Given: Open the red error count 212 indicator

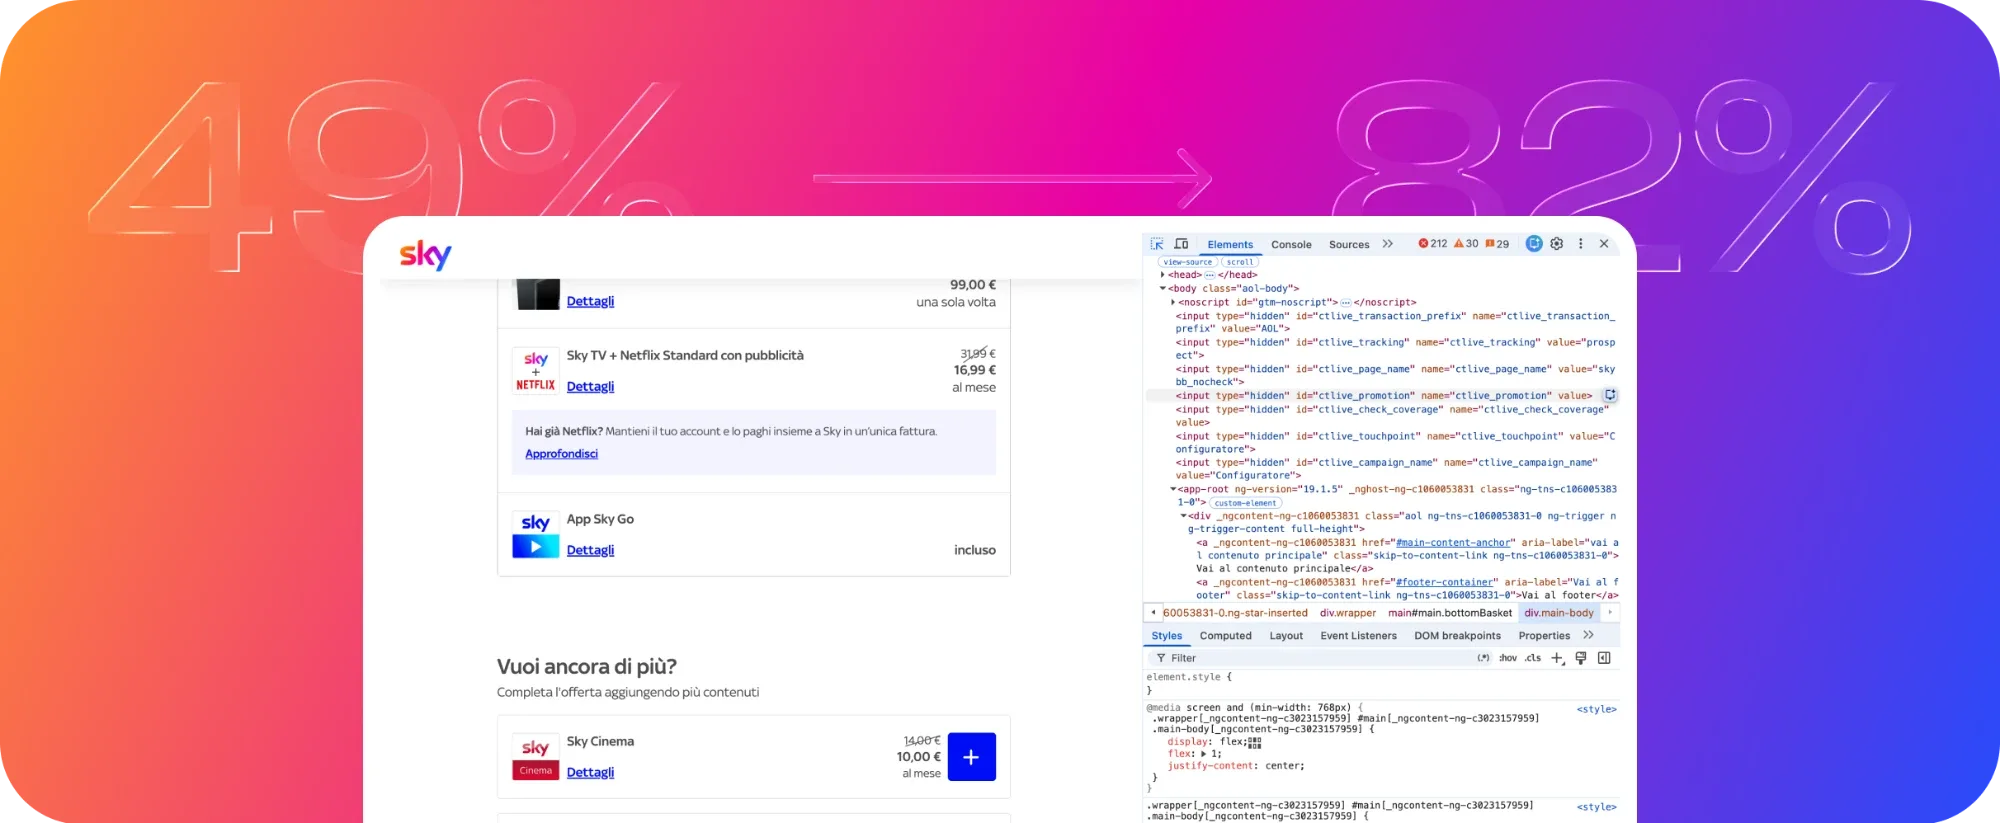Looking at the screenshot, I should pyautogui.click(x=1433, y=244).
